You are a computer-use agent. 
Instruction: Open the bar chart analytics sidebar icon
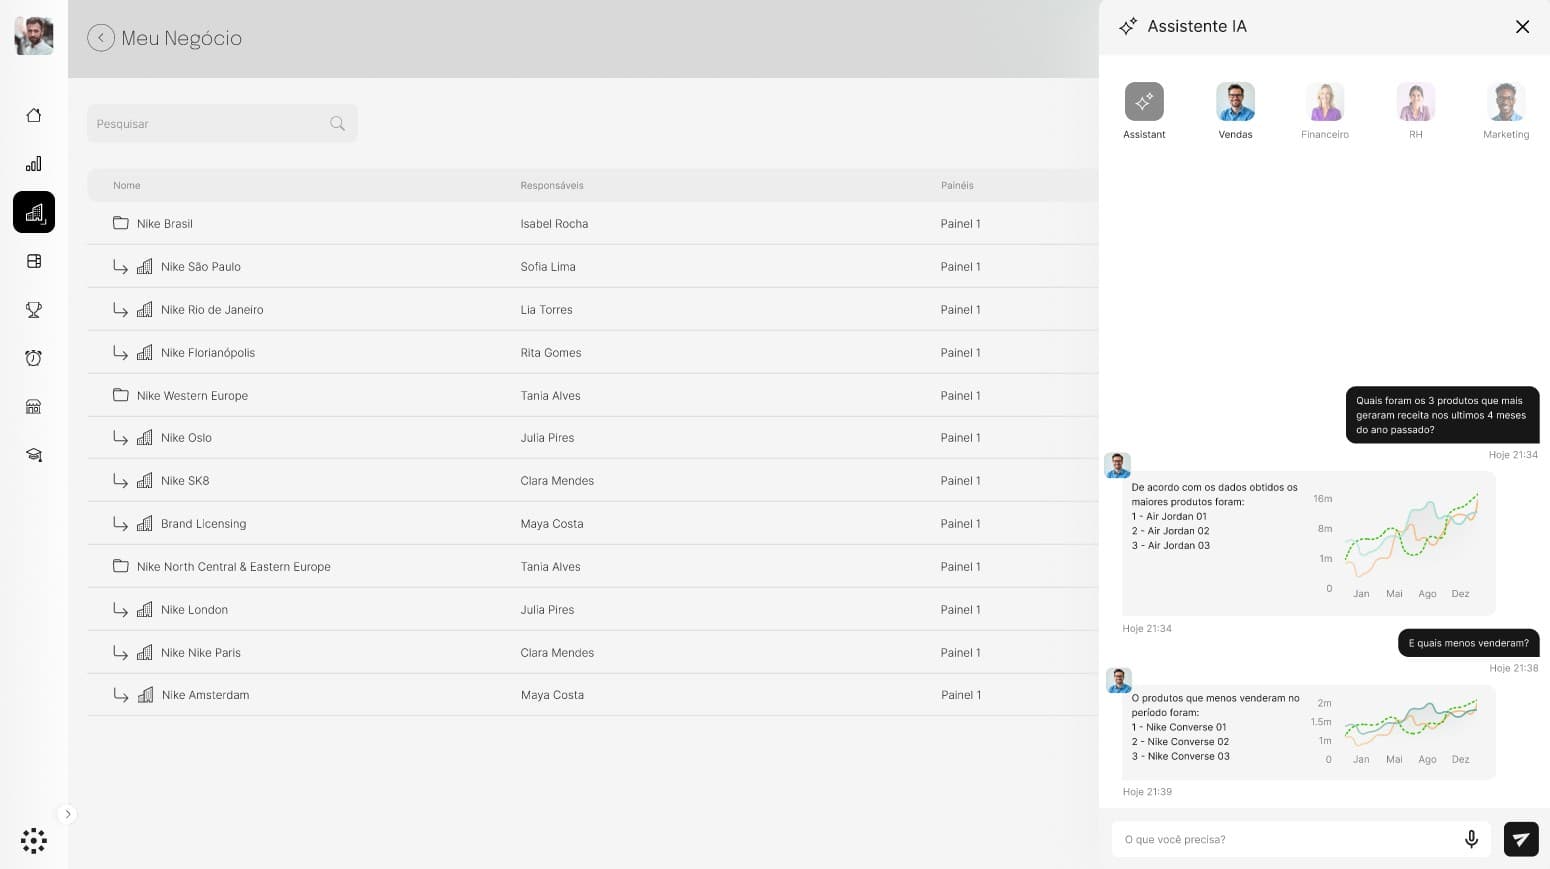(34, 164)
